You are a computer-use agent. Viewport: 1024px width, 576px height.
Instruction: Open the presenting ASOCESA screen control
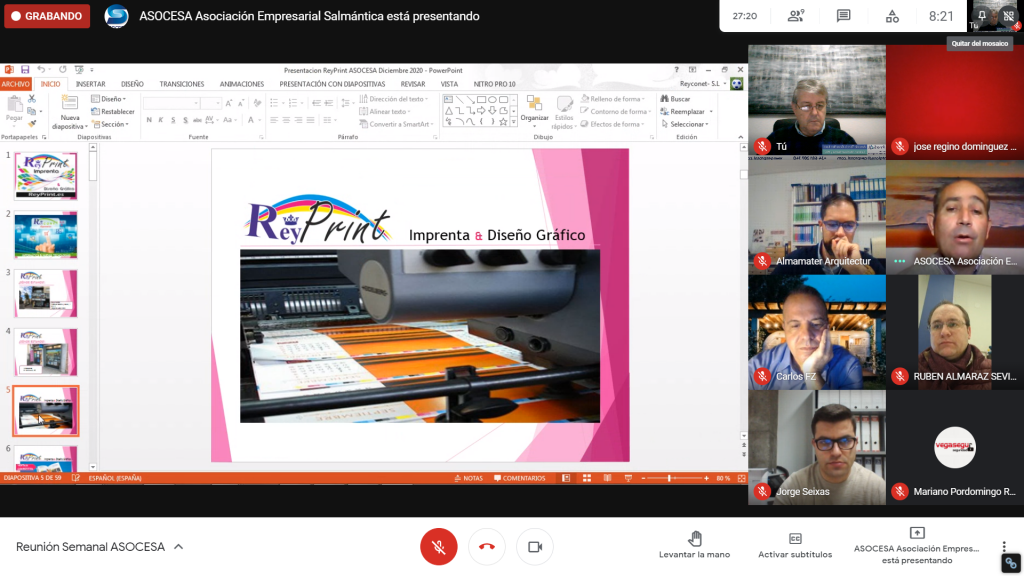(x=917, y=545)
